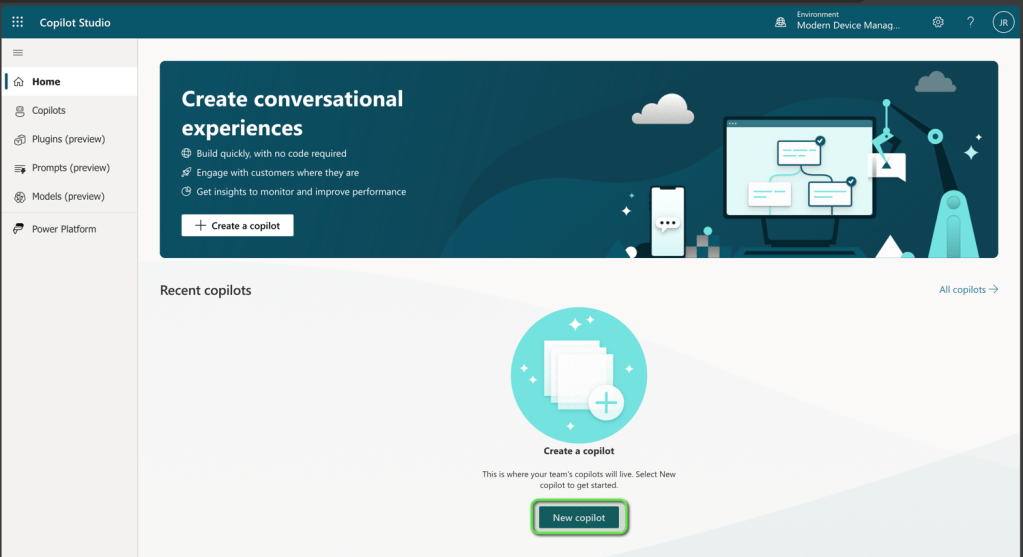Follow the All copilots link
Screen dimensions: 1023x557
point(968,290)
